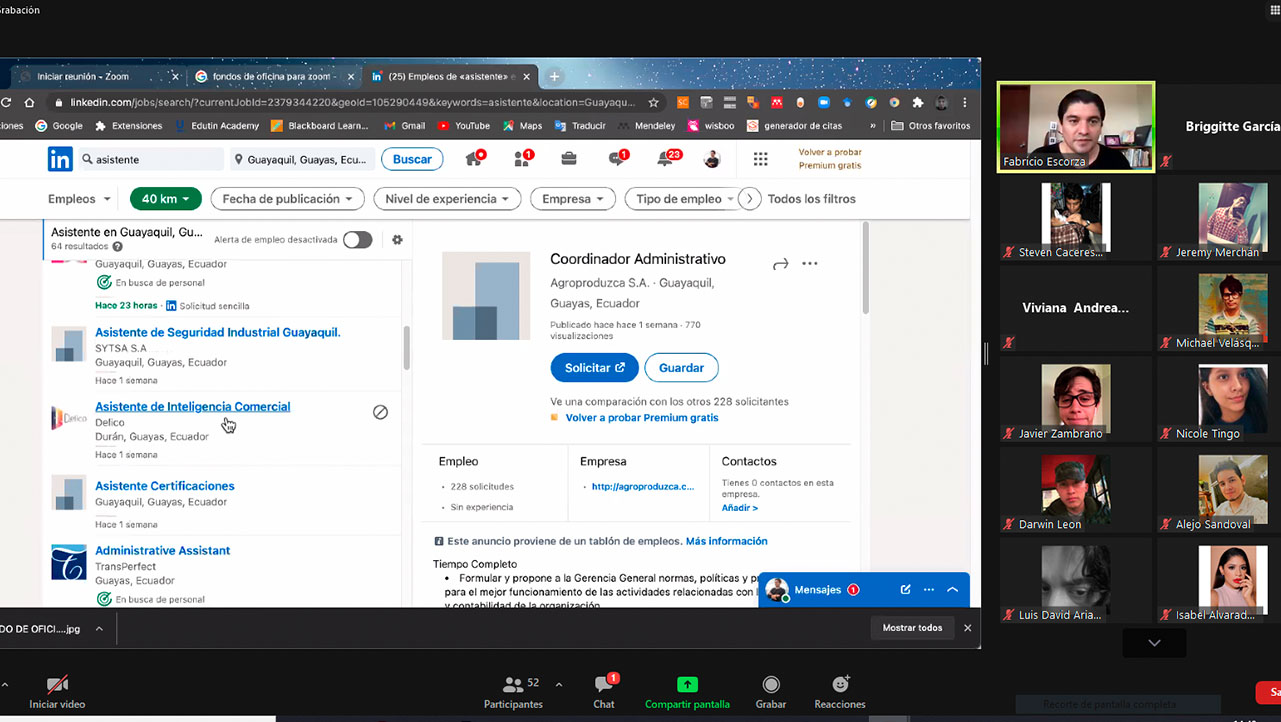Click job list scrollbar thumb
This screenshot has width=1281, height=722.
coord(406,347)
